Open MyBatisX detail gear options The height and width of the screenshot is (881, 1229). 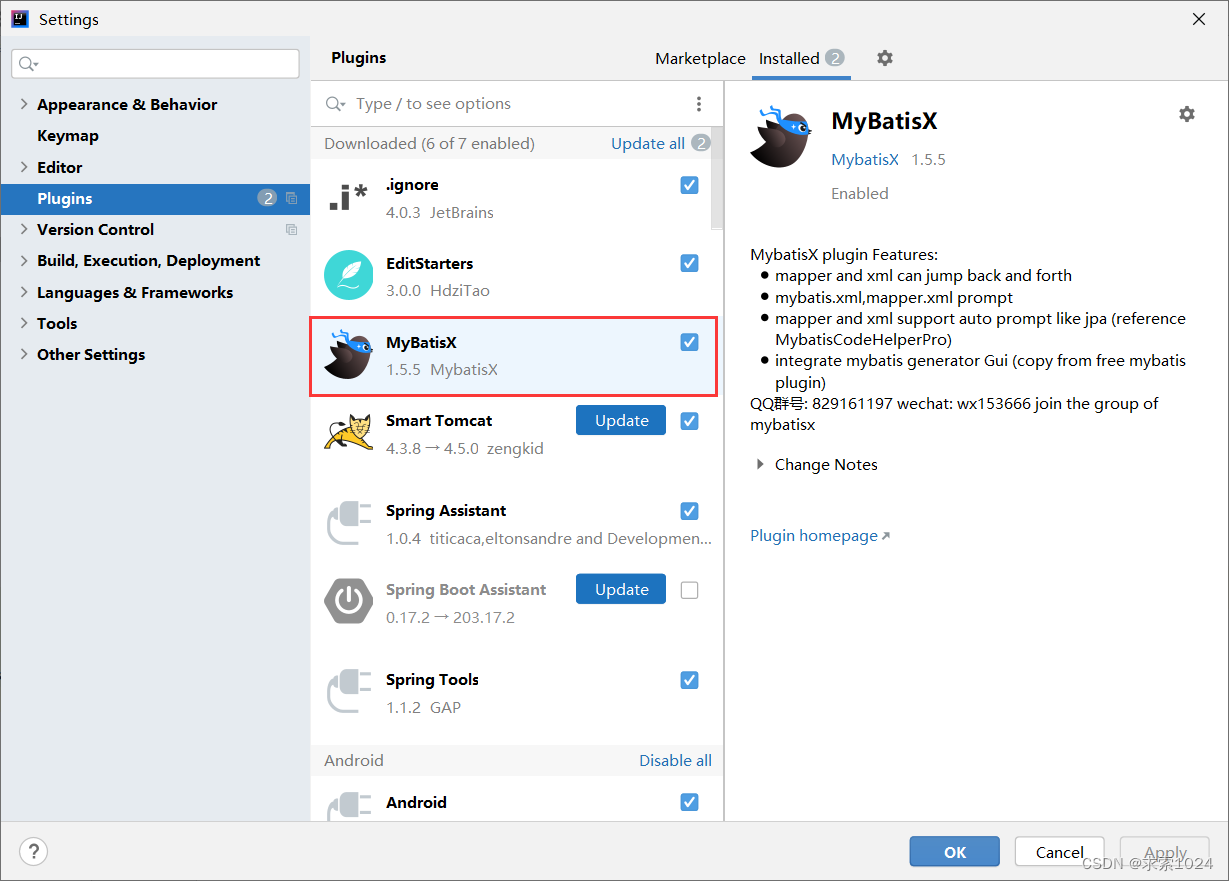[x=1186, y=114]
